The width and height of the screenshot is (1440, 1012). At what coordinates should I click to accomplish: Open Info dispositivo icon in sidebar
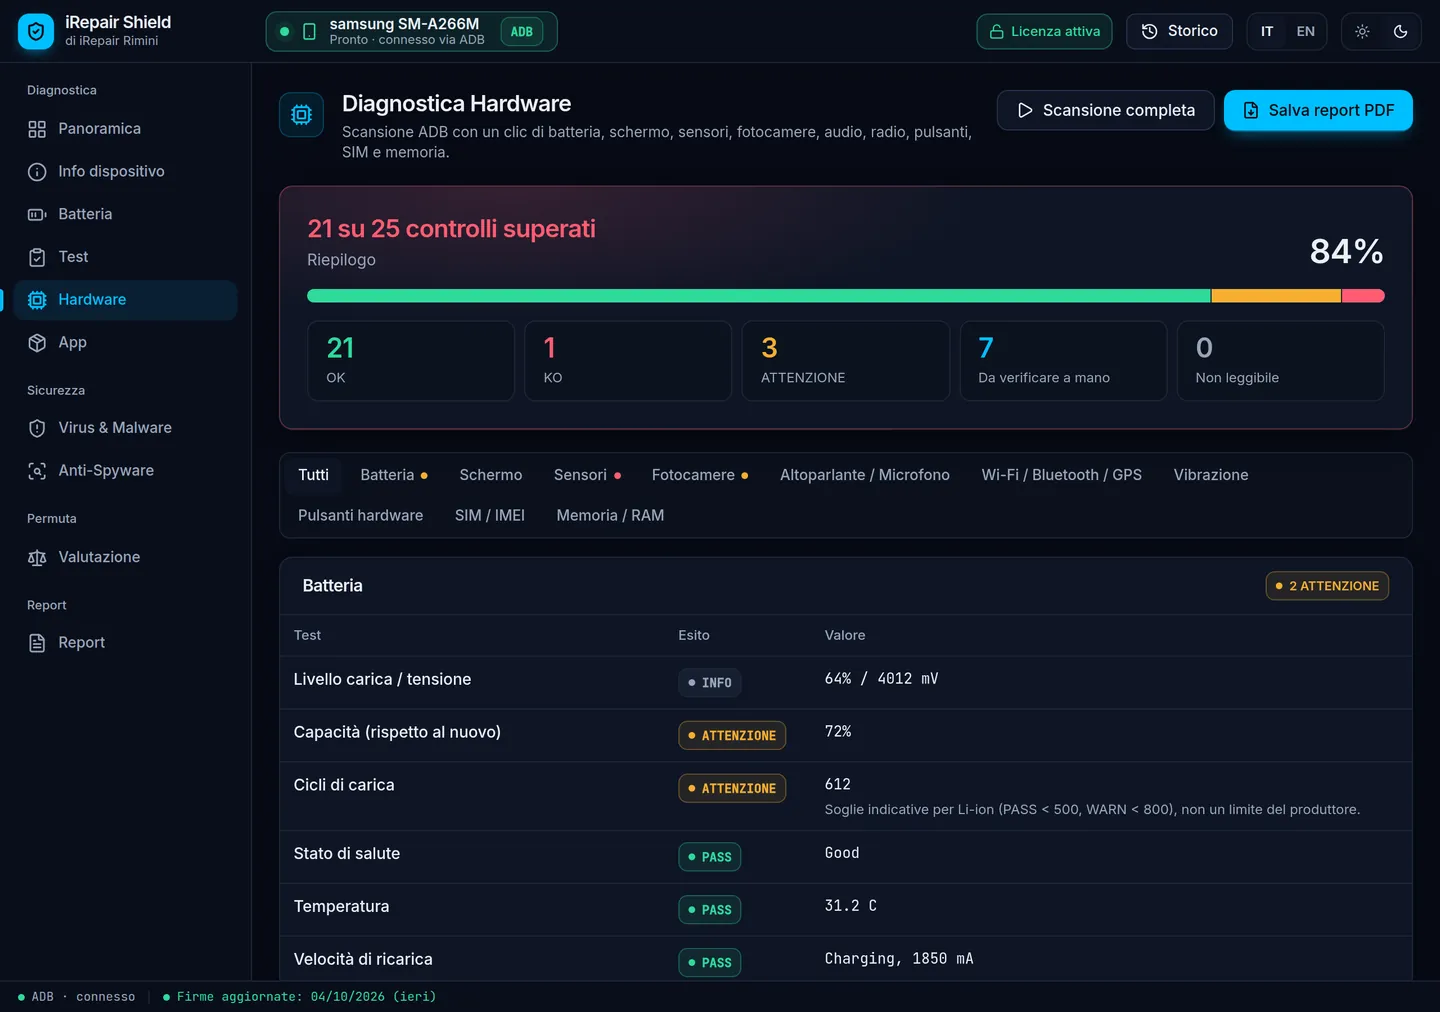tap(37, 172)
